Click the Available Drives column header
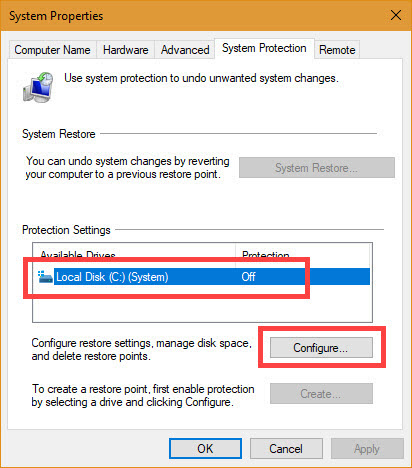The image size is (412, 468). click(134, 255)
